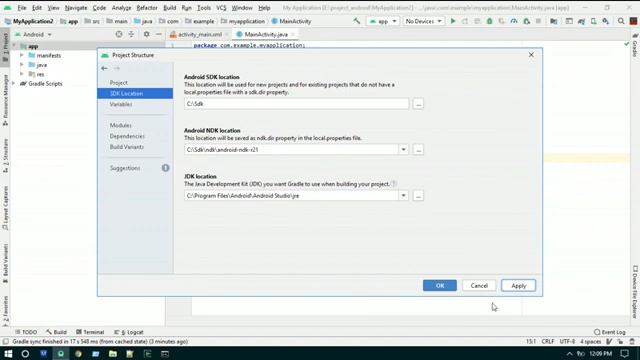The height and width of the screenshot is (360, 640).
Task: Open the Project Structure toolbar icon
Action: 554,21
